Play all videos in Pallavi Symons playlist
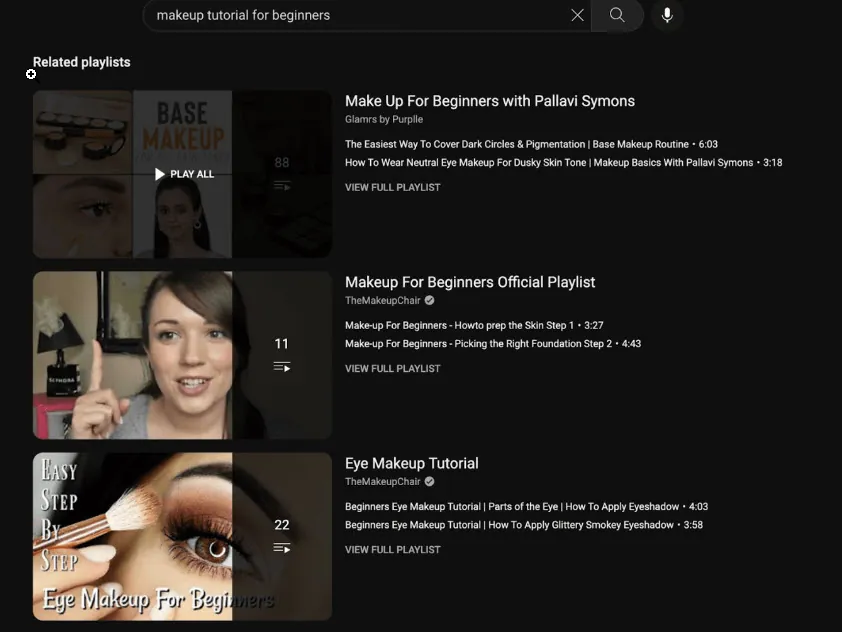Screen dimensions: 842x632 click(x=184, y=174)
